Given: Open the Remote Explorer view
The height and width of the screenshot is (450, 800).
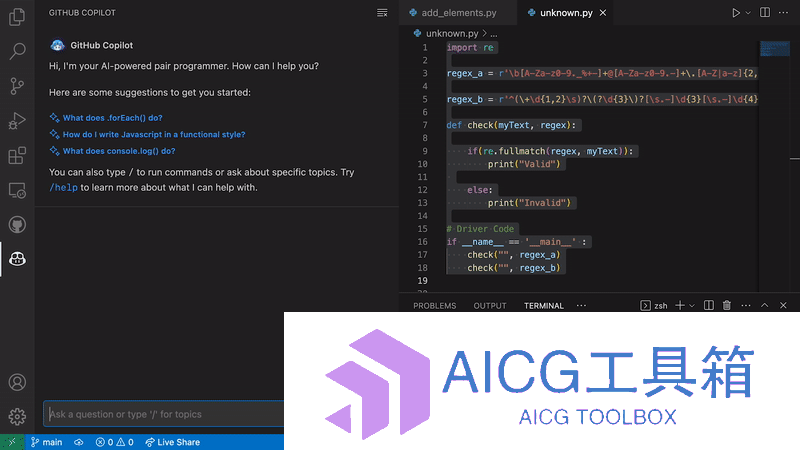Looking at the screenshot, I should 17,190.
